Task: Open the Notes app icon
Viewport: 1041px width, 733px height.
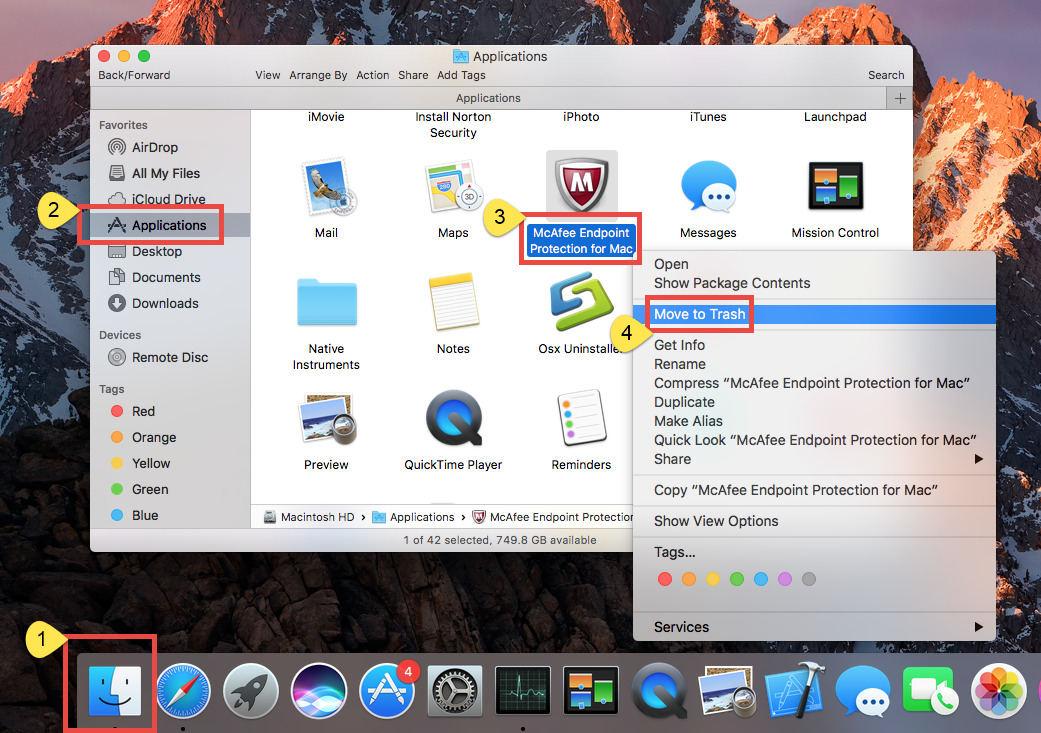Action: [453, 305]
